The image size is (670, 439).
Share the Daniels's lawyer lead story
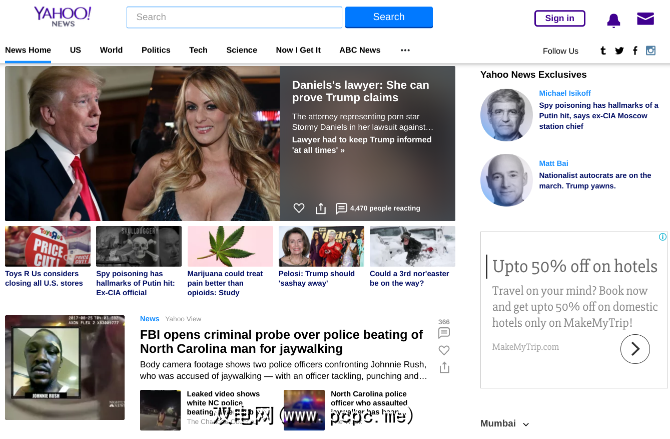320,208
